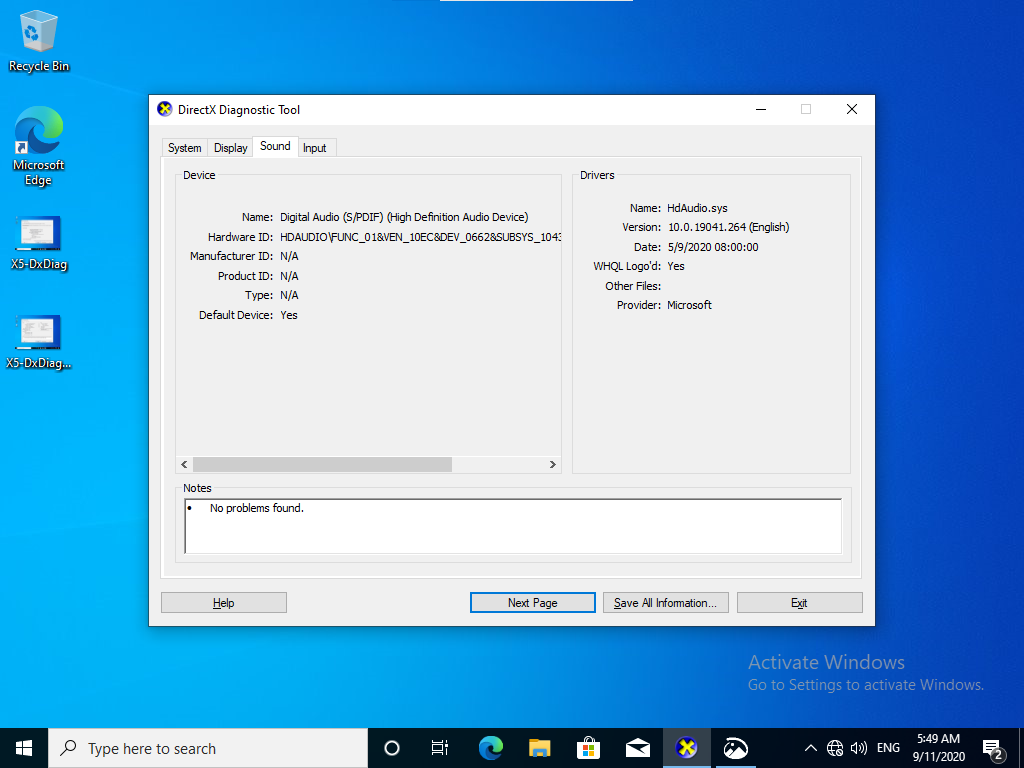This screenshot has width=1024, height=768.
Task: Click the Exit button
Action: [x=799, y=603]
